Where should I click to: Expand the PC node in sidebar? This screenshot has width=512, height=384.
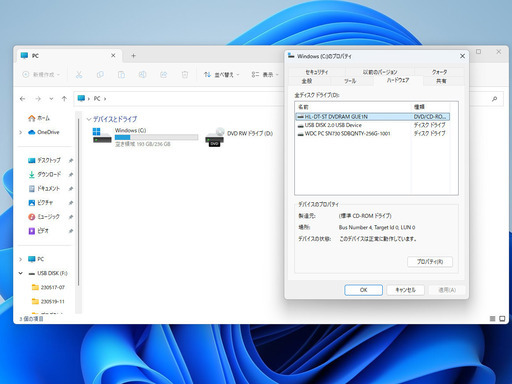(x=21, y=259)
